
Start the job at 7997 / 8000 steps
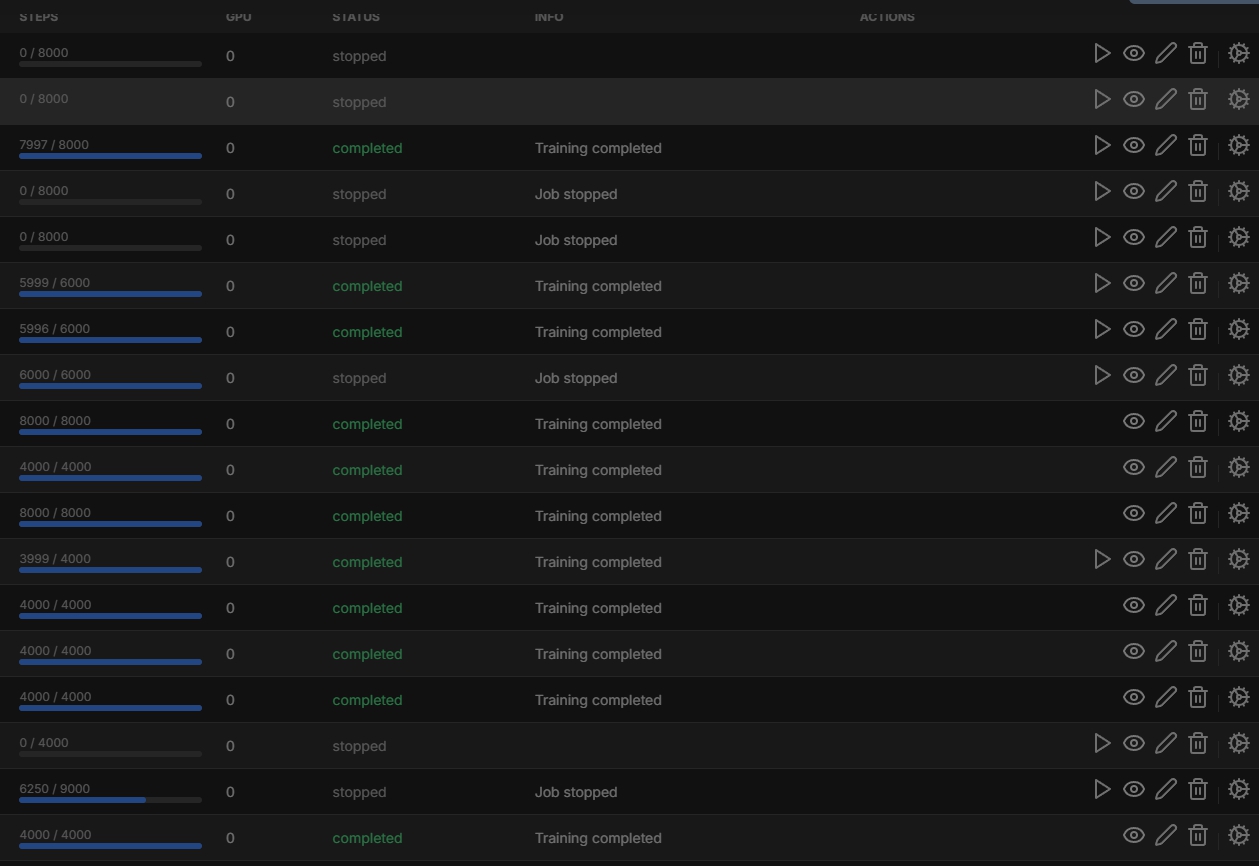click(x=1102, y=145)
